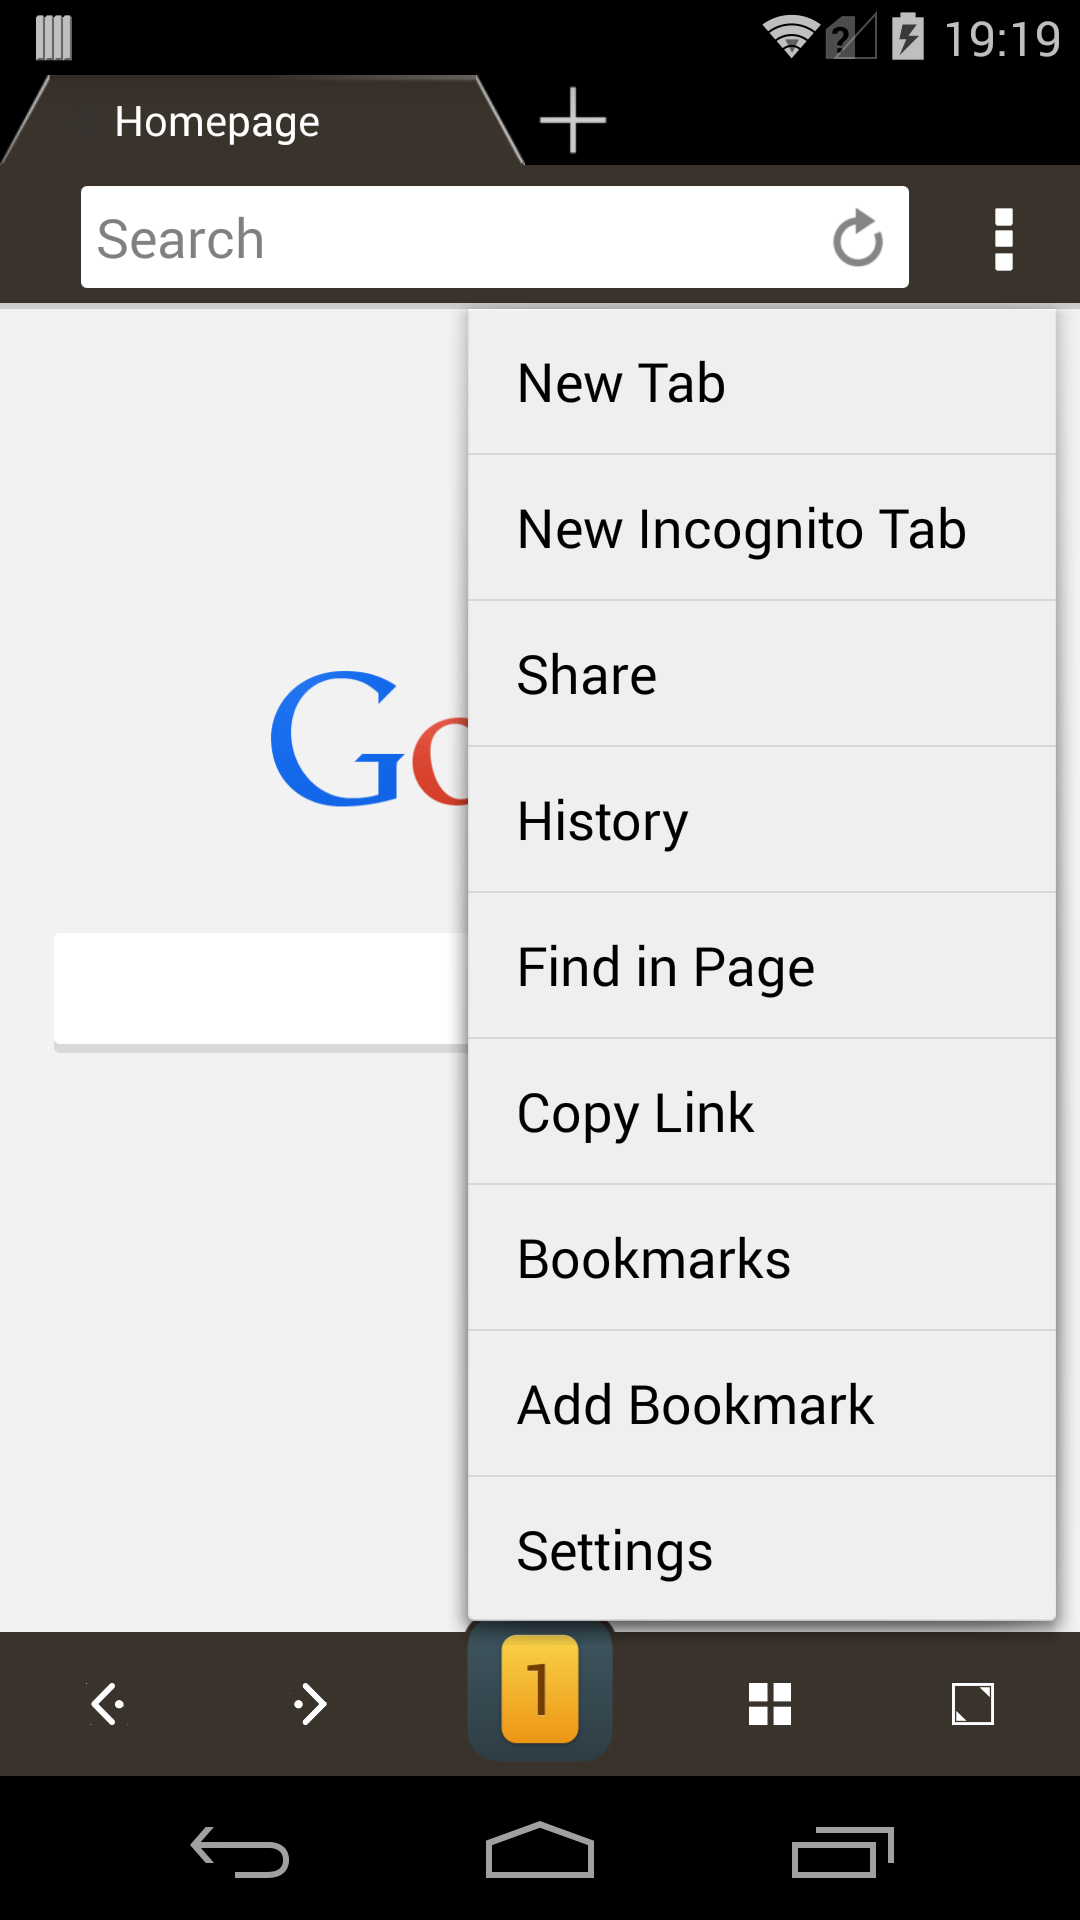Open the three-dot overflow menu
This screenshot has width=1080, height=1920.
tap(1003, 239)
